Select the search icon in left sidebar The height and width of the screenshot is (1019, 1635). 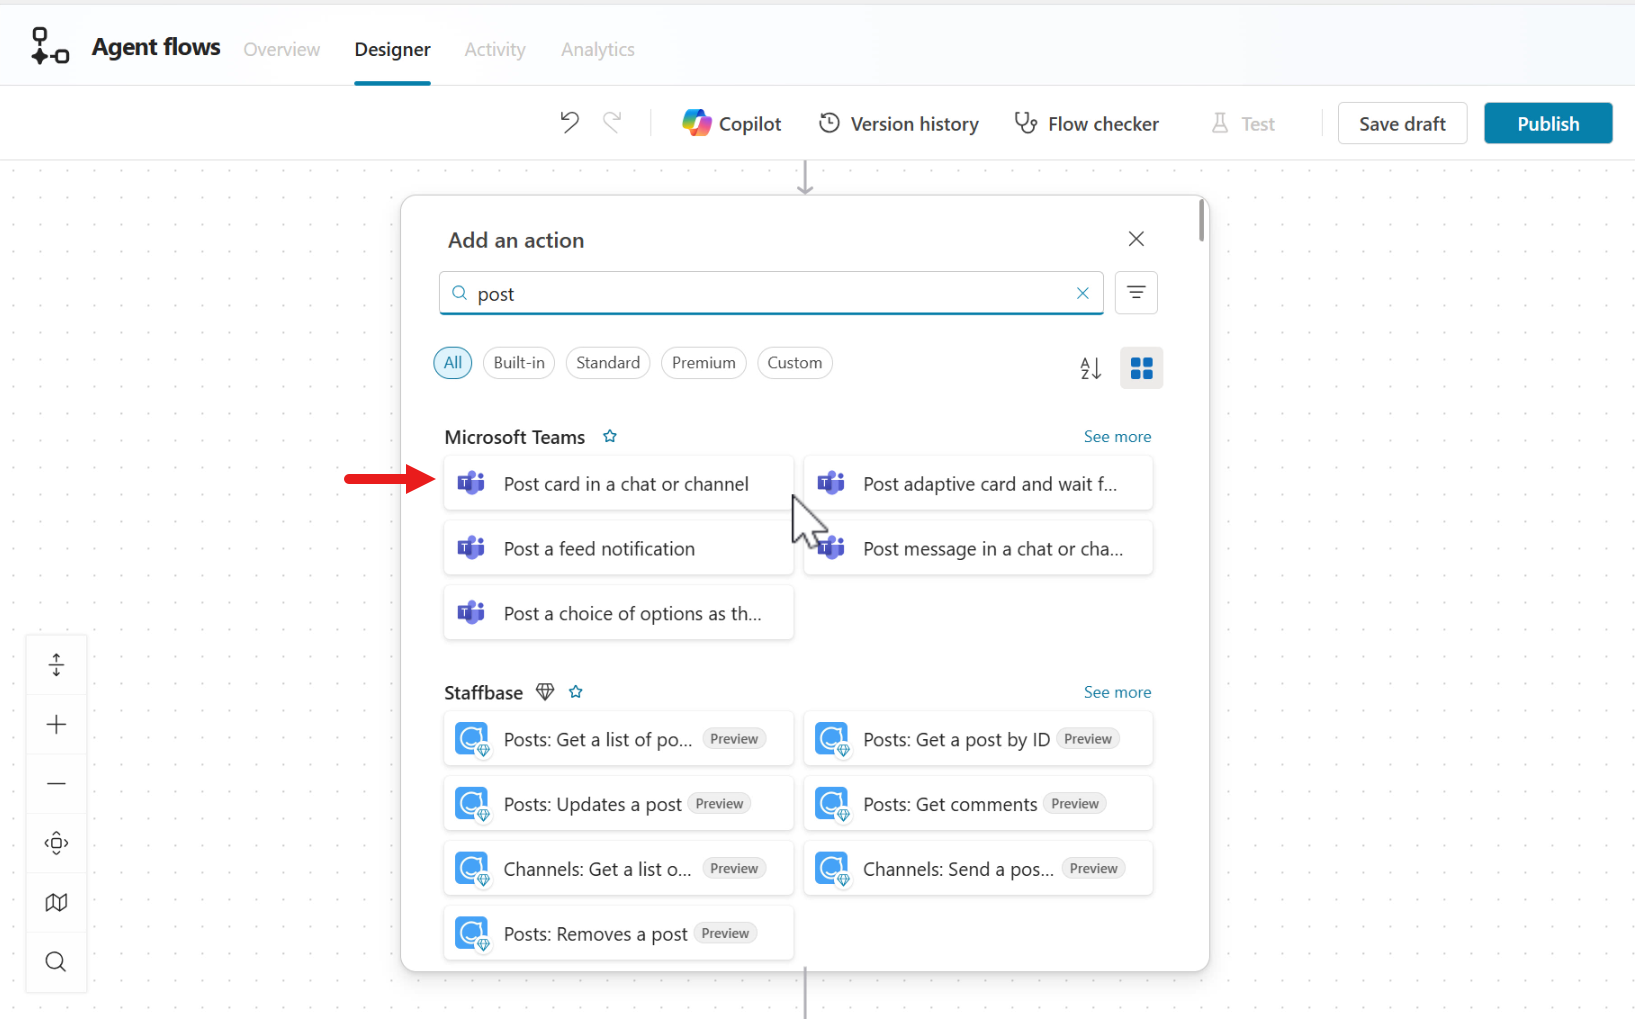pyautogui.click(x=56, y=962)
